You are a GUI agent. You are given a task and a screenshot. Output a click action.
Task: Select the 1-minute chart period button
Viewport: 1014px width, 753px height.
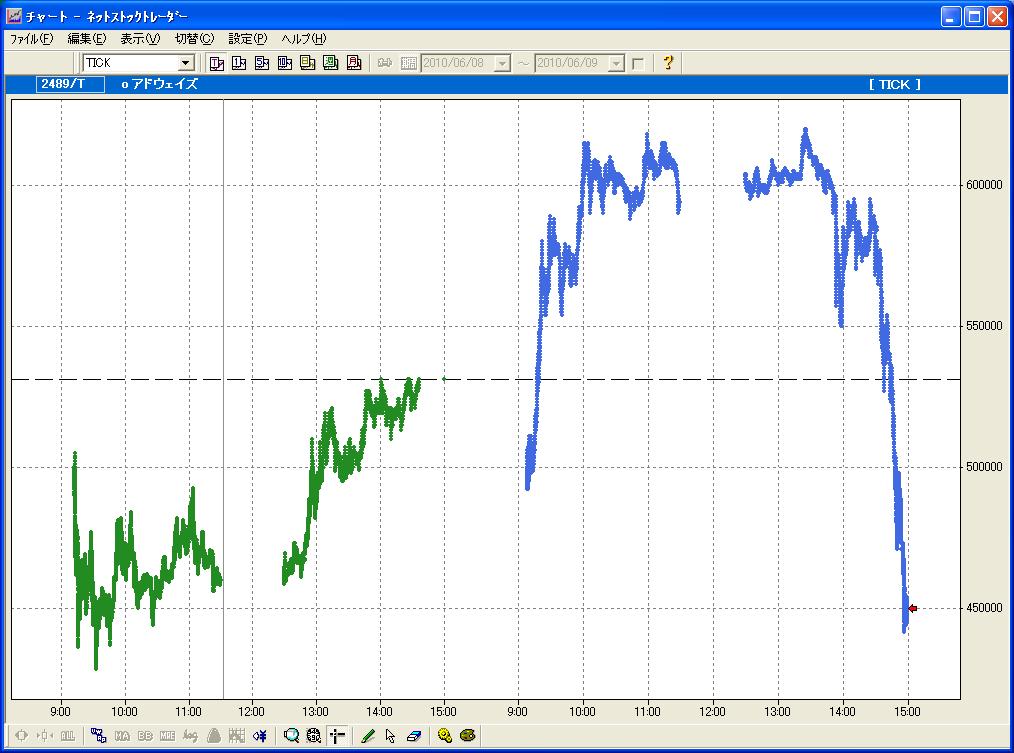click(239, 63)
